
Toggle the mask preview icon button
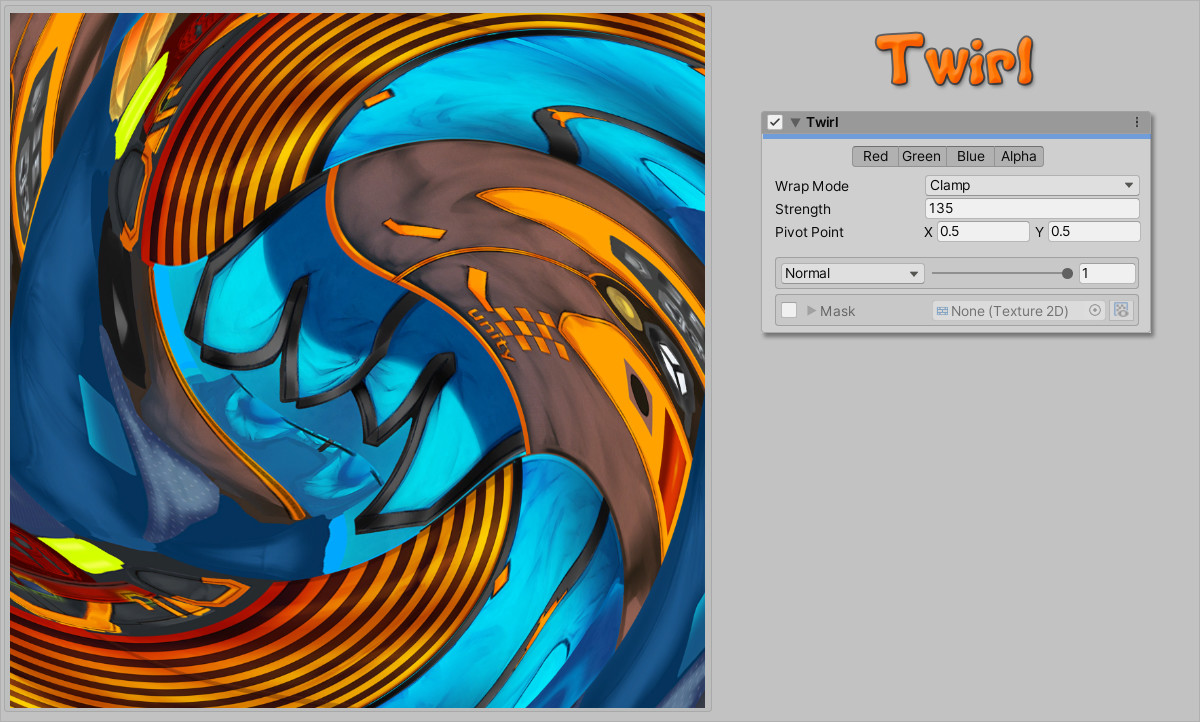[1121, 311]
